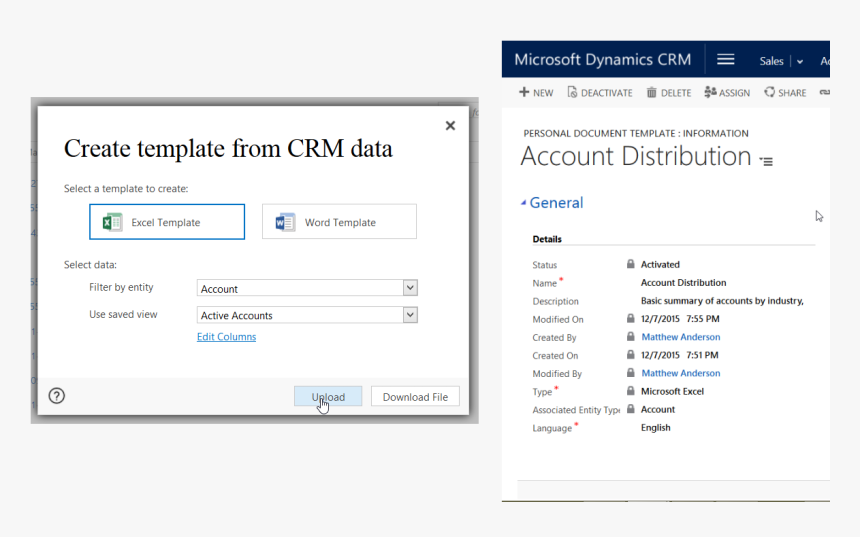Click the Name field value Account Distribution

(x=683, y=282)
